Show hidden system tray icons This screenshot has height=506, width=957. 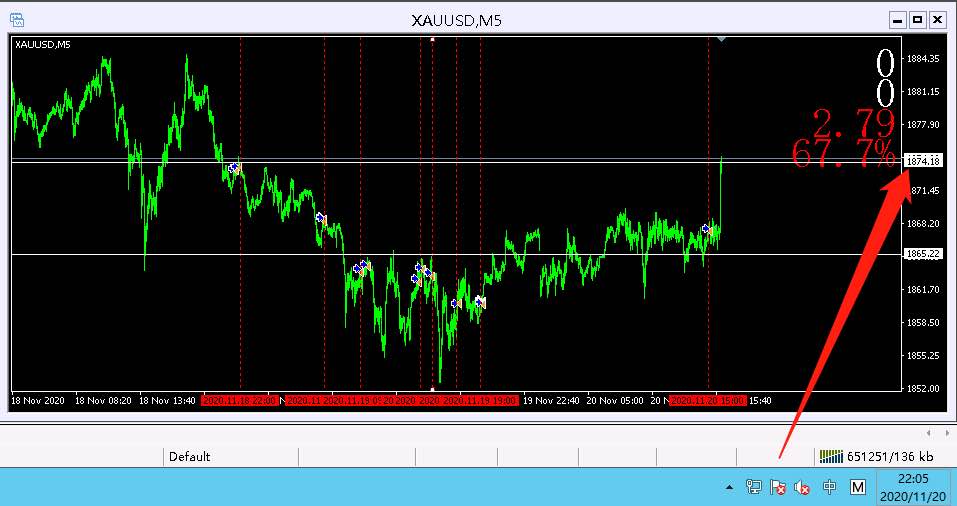[729, 487]
